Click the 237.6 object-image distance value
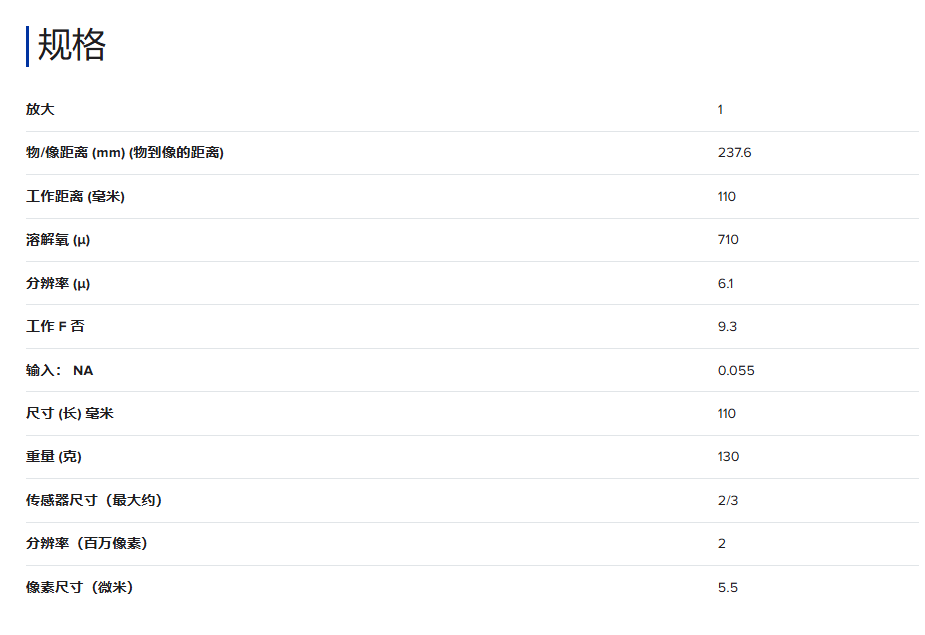 tap(734, 153)
